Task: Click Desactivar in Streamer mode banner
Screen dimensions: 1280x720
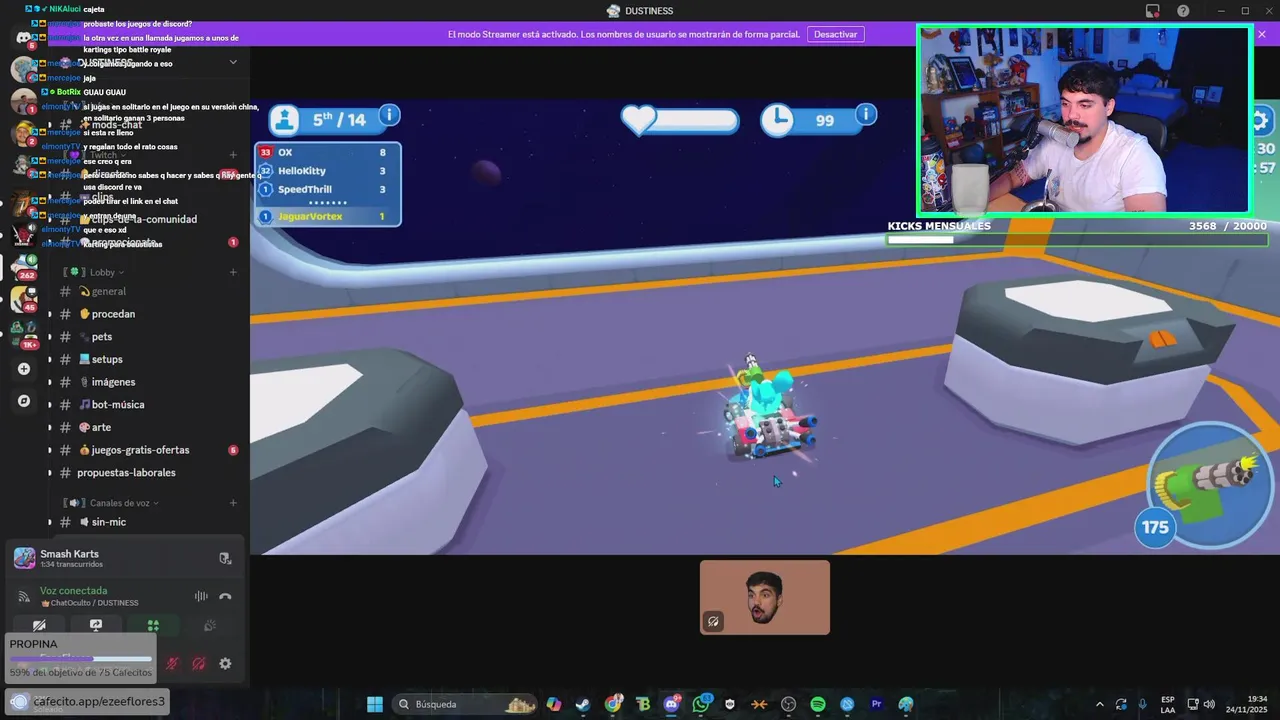Action: coord(835,34)
